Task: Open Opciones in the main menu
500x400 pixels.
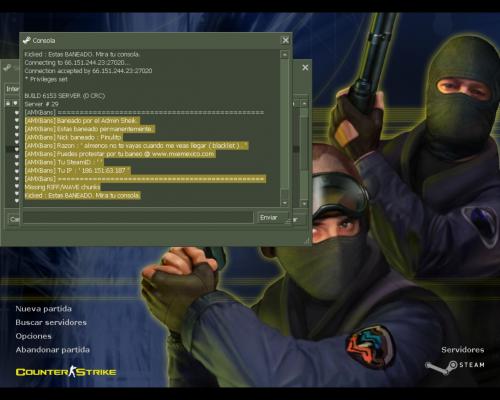Action: pyautogui.click(x=33, y=336)
